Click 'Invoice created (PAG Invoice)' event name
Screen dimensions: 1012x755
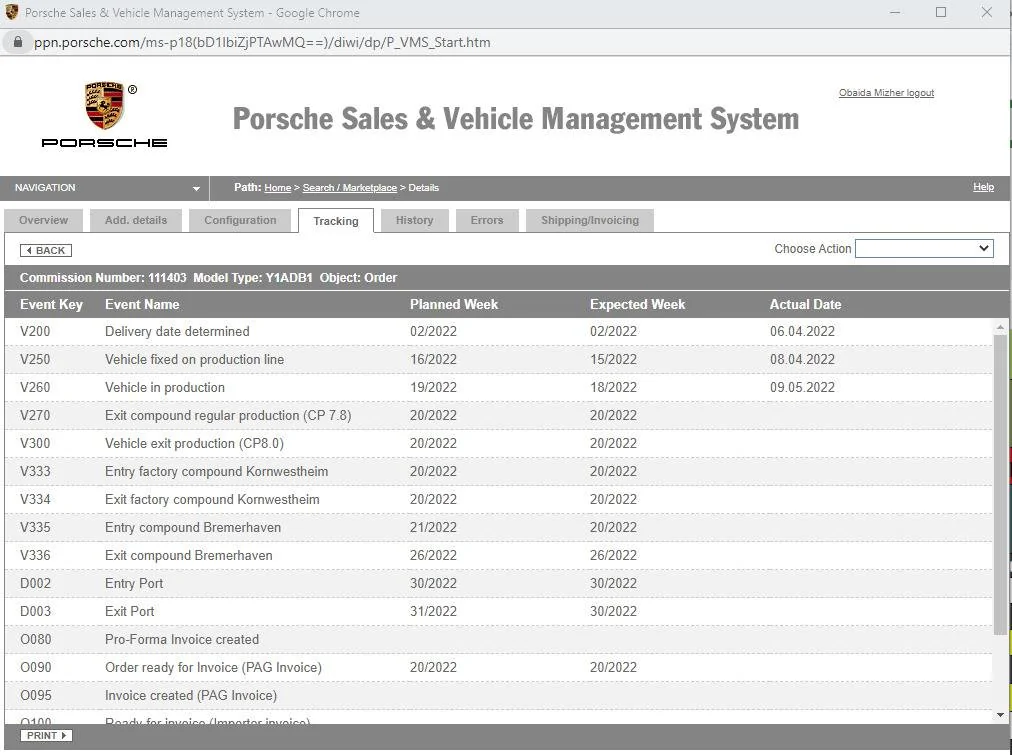click(191, 696)
